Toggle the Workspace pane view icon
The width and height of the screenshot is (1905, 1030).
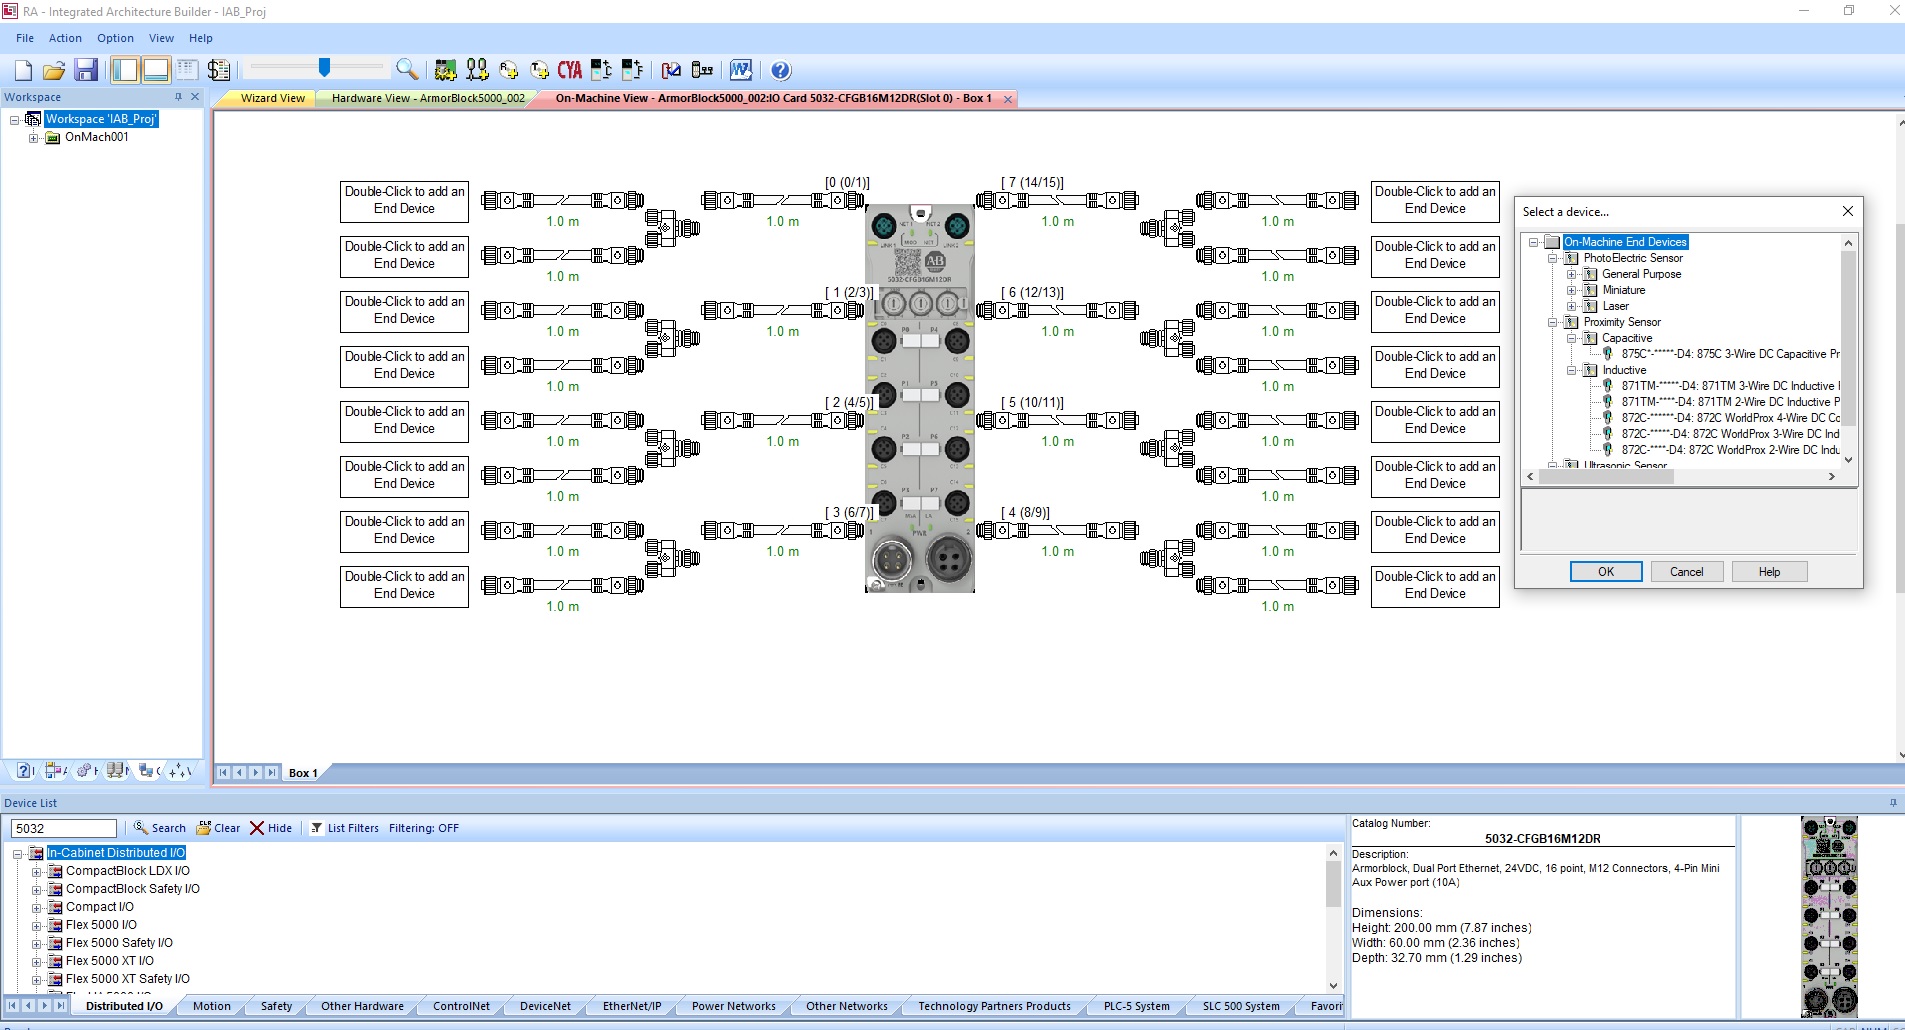(x=125, y=70)
